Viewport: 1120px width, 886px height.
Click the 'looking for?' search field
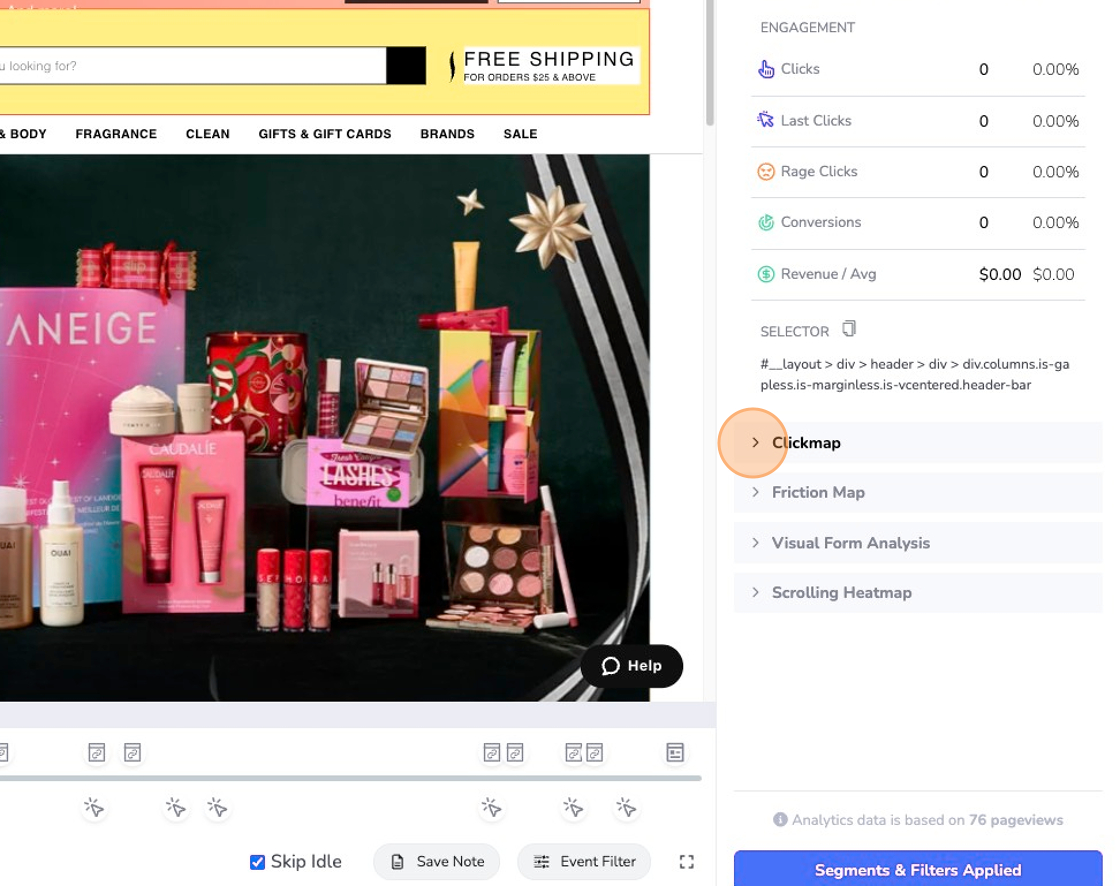coord(193,66)
